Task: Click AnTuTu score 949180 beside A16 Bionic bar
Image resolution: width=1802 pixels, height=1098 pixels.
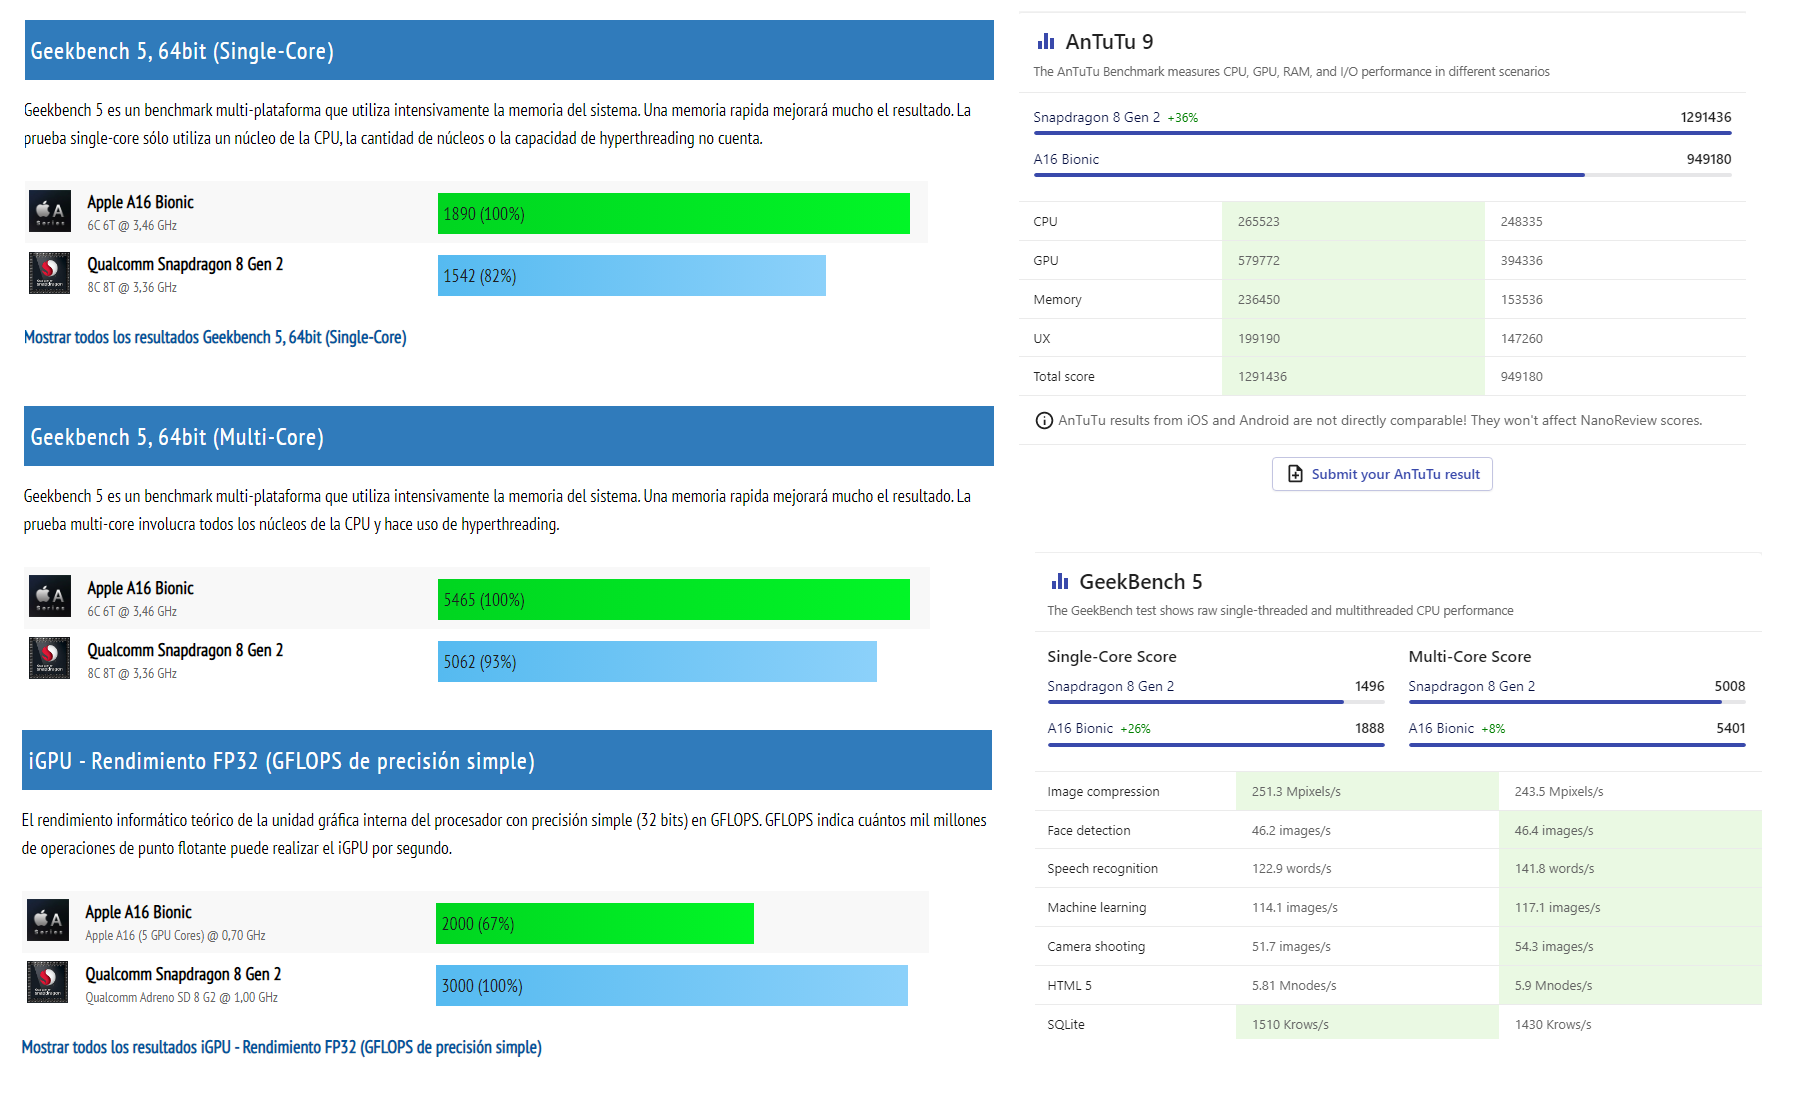Action: click(1709, 159)
